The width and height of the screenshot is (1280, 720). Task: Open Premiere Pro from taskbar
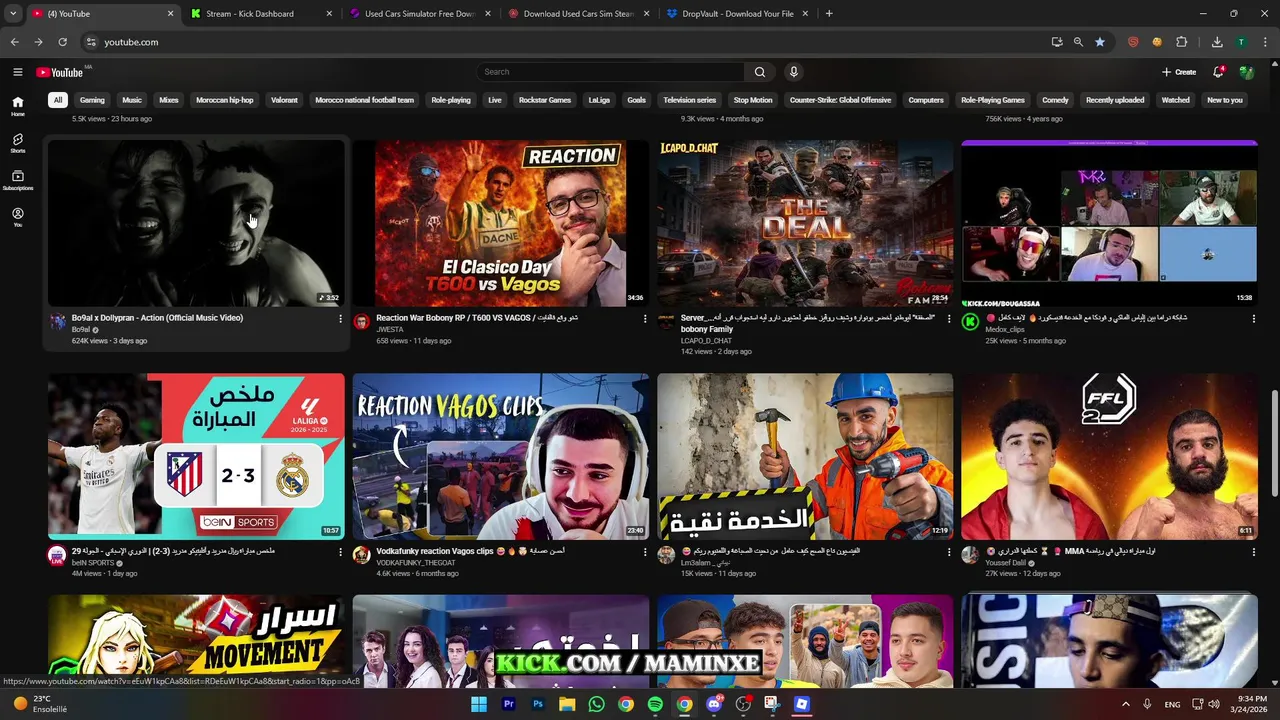pos(508,704)
